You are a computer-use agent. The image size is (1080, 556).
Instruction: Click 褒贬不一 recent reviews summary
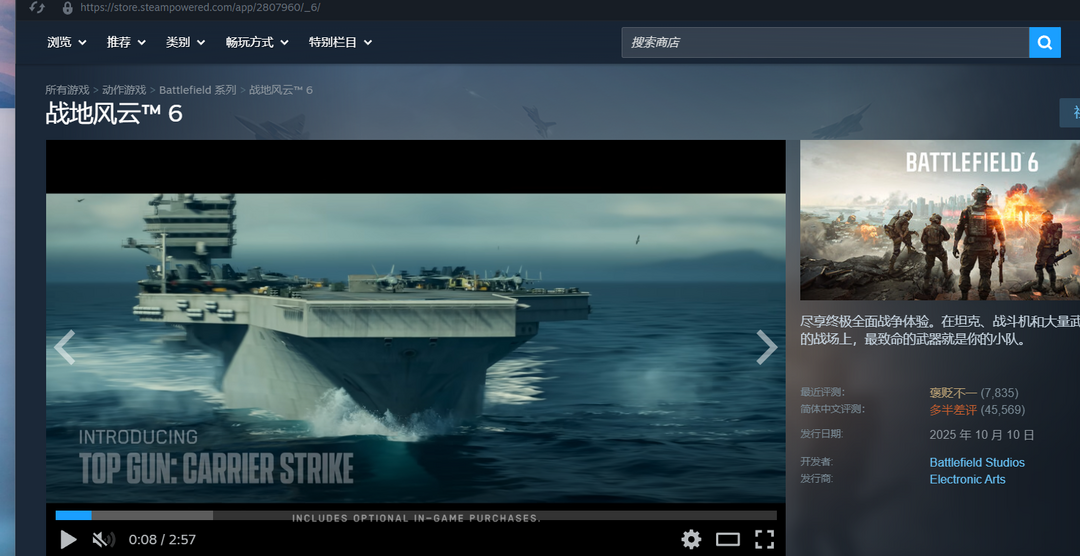[953, 393]
